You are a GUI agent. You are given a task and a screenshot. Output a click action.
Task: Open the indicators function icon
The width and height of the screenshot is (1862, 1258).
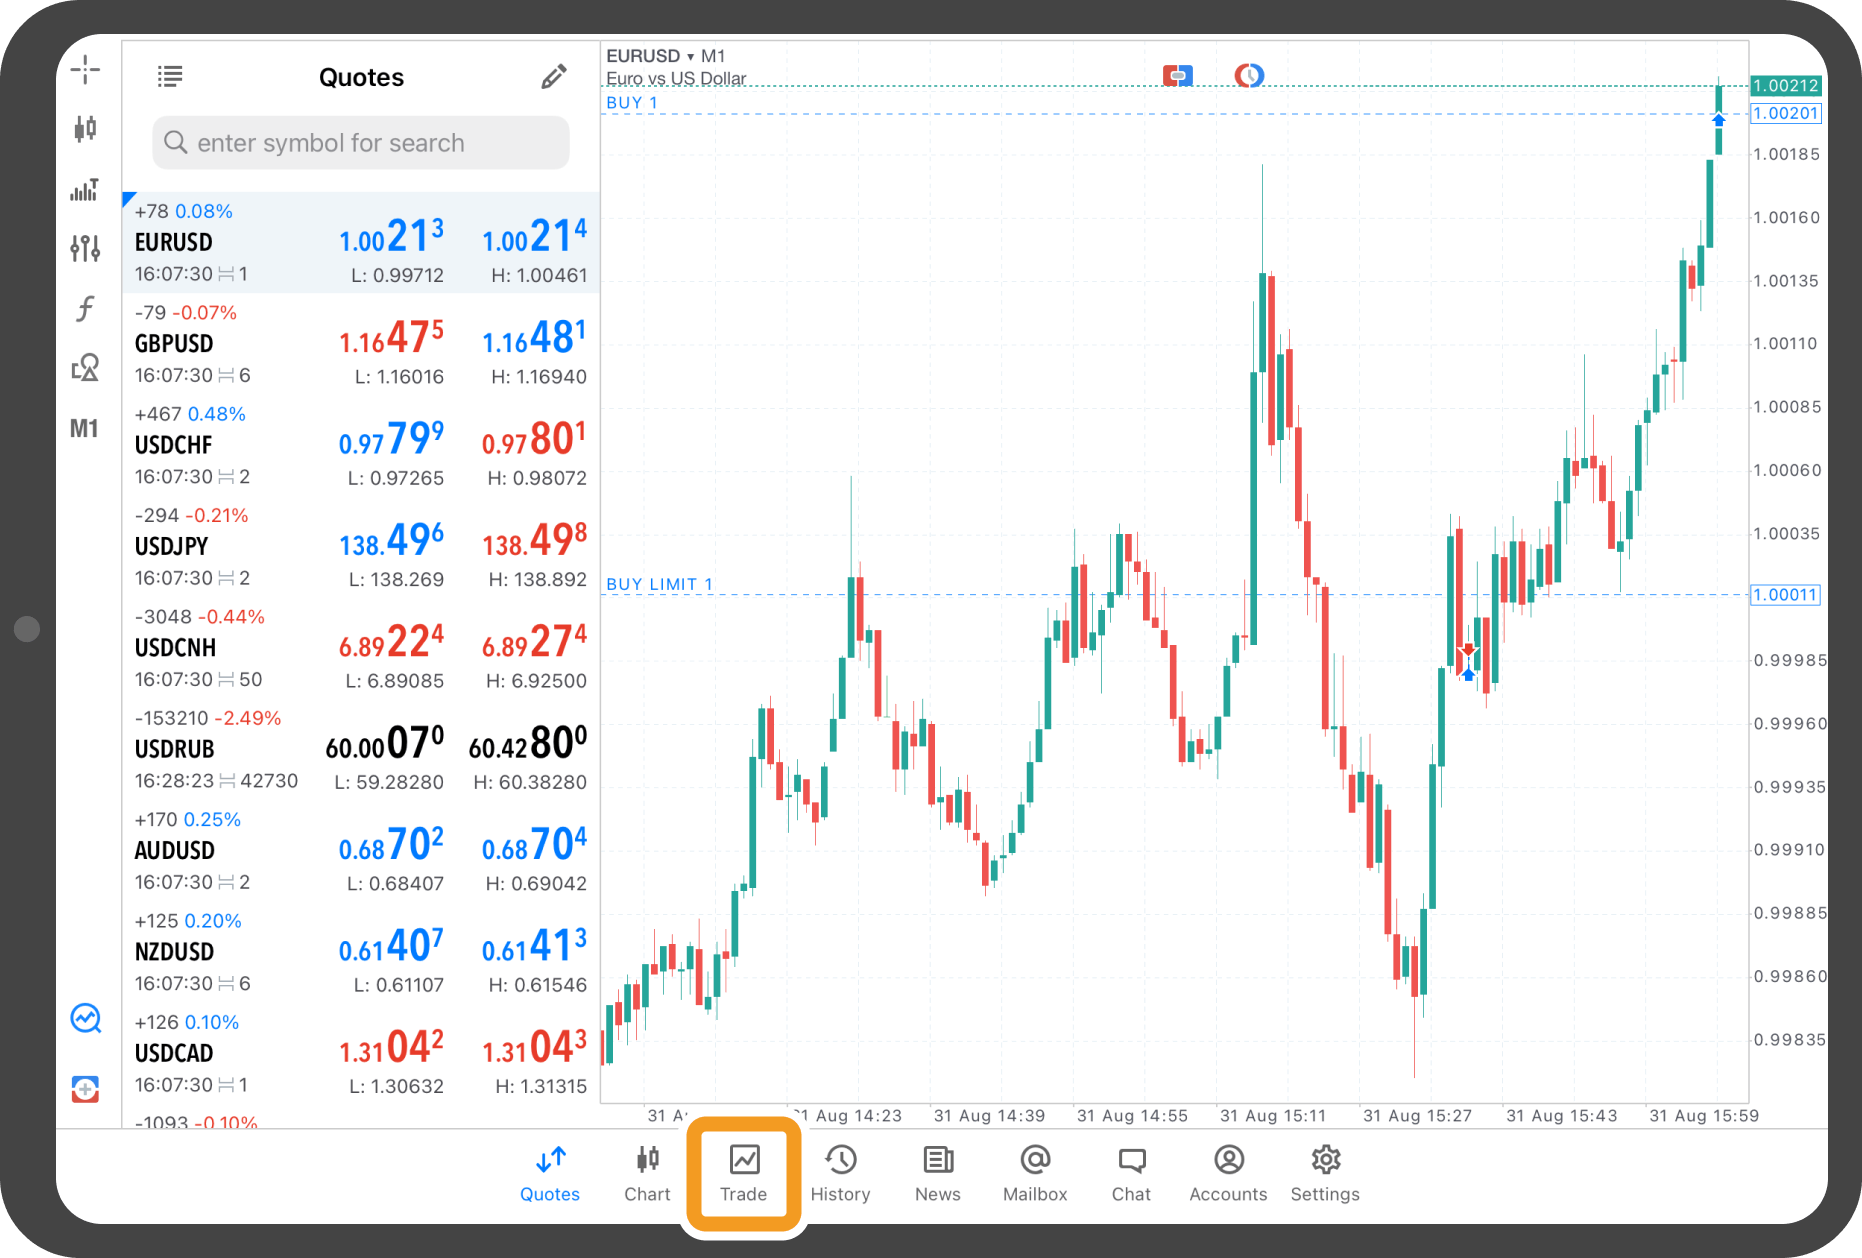point(85,308)
